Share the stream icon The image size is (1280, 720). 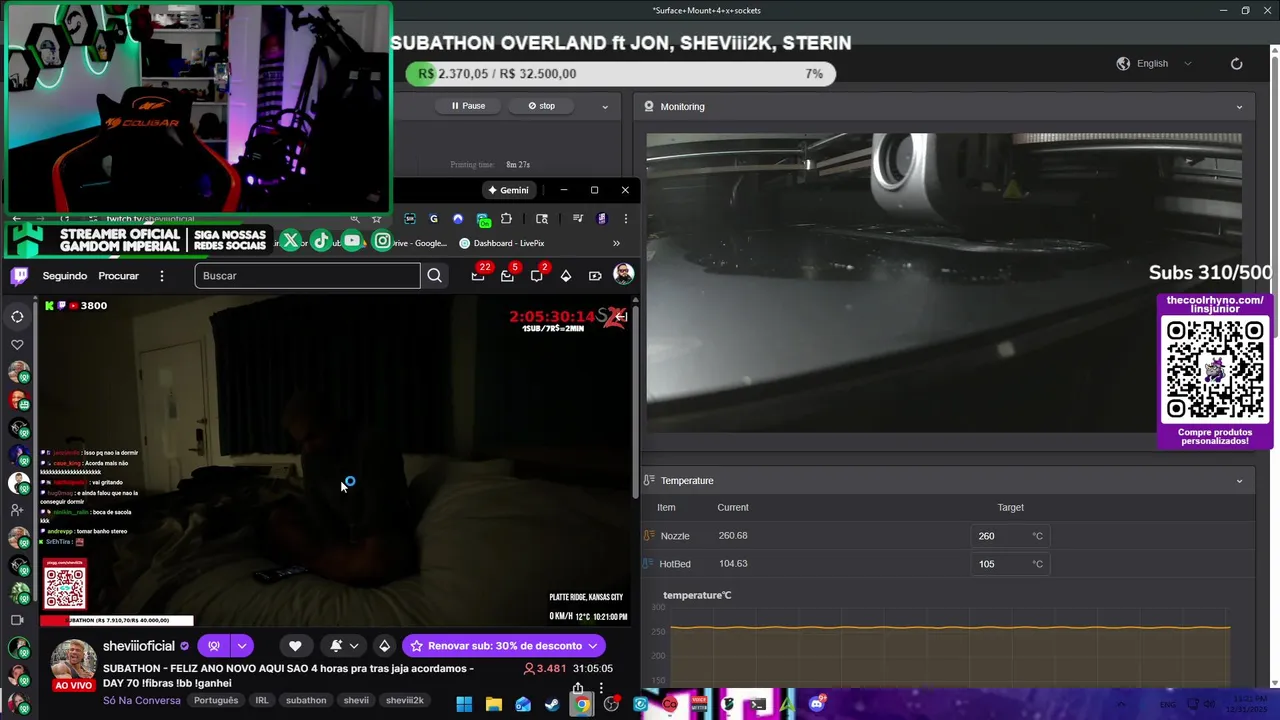(578, 688)
